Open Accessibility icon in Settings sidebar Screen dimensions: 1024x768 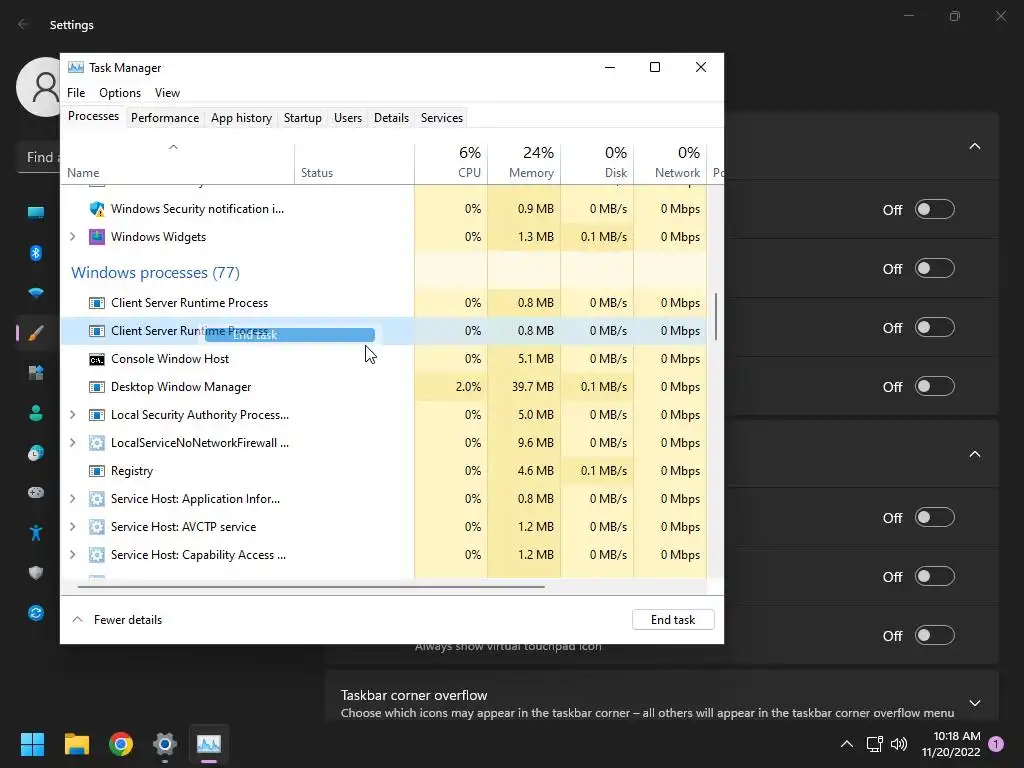(x=36, y=533)
